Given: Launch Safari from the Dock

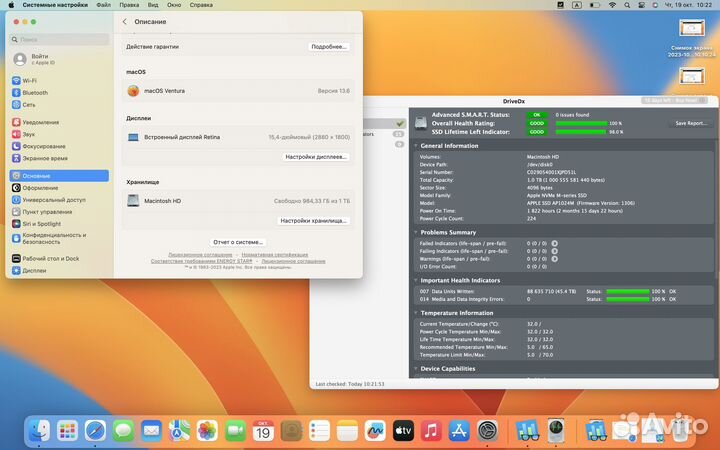Looking at the screenshot, I should point(96,431).
